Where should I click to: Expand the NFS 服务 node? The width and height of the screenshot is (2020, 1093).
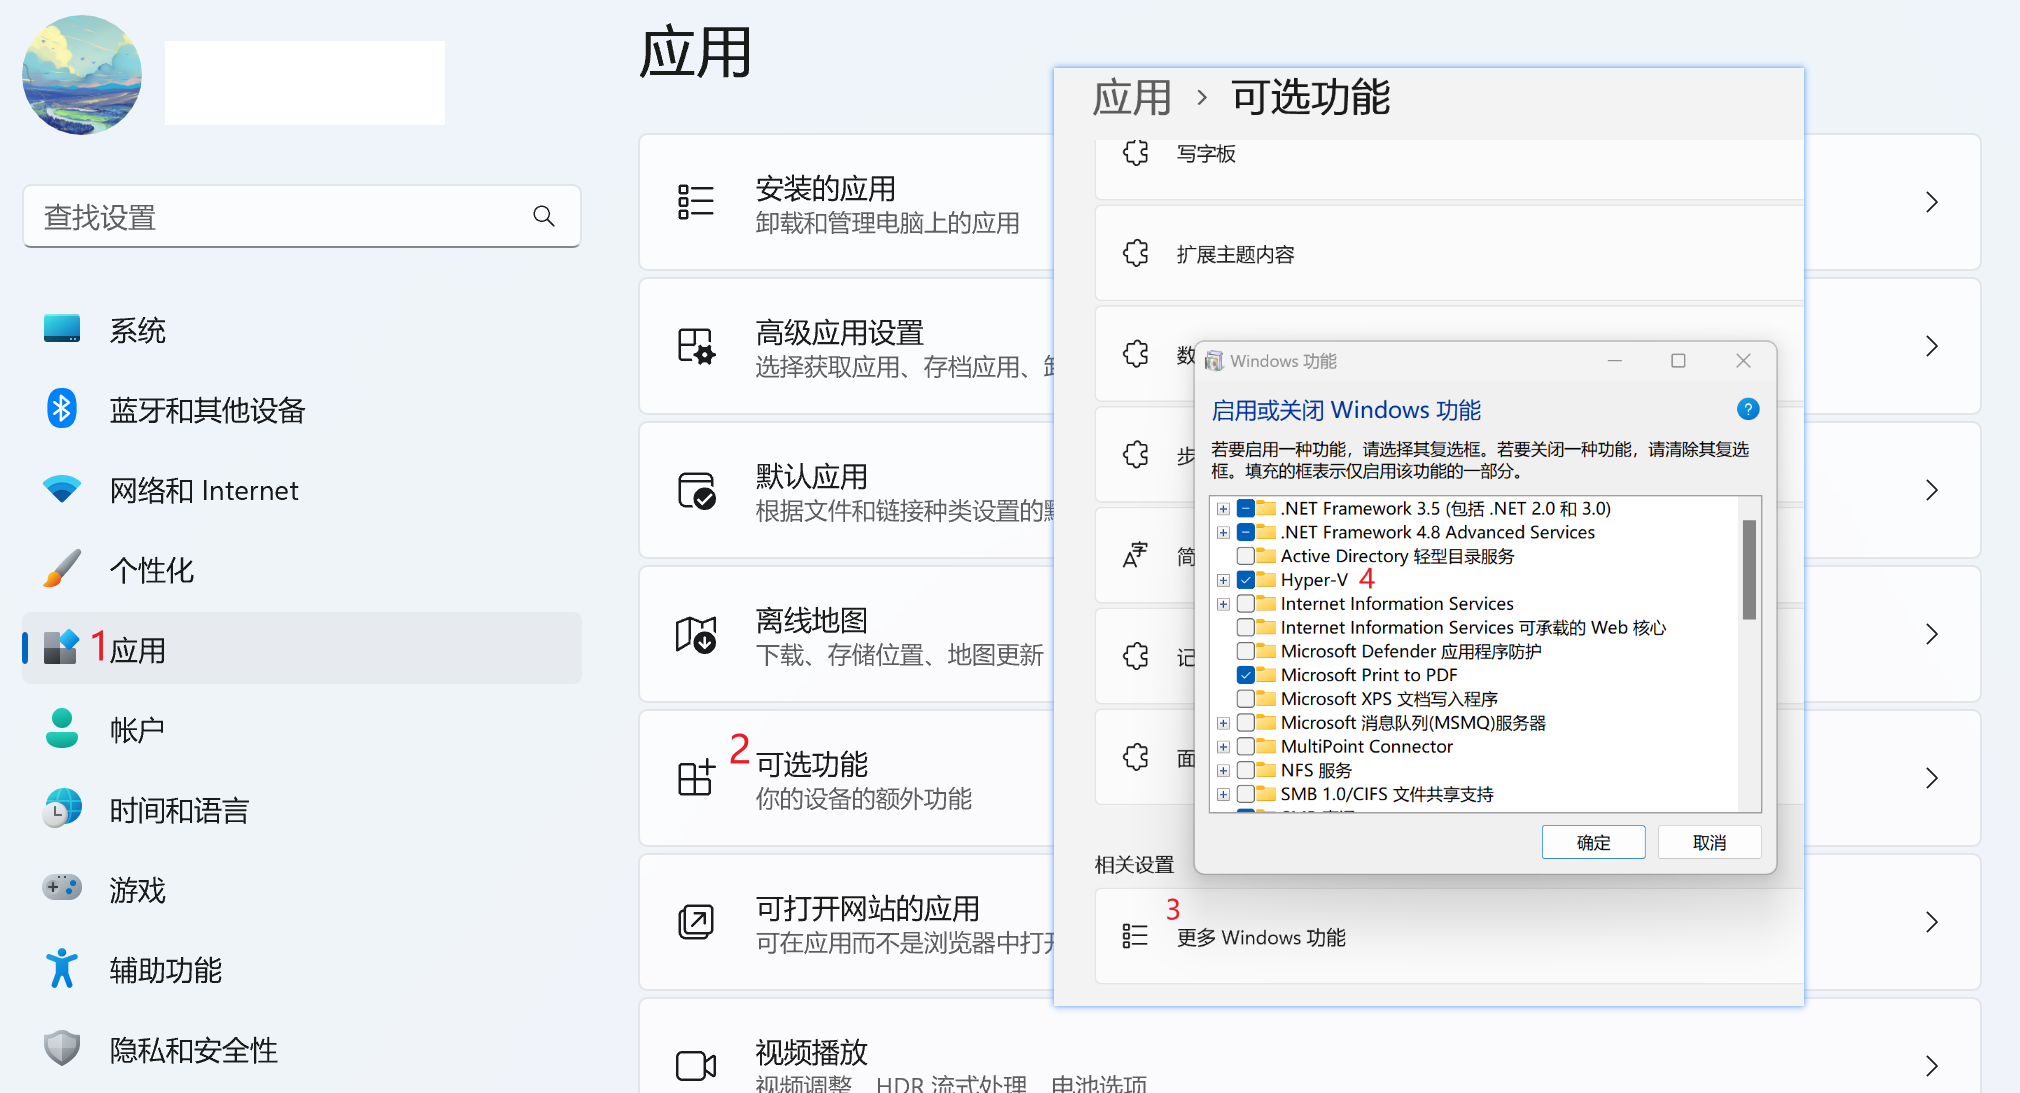[1223, 770]
